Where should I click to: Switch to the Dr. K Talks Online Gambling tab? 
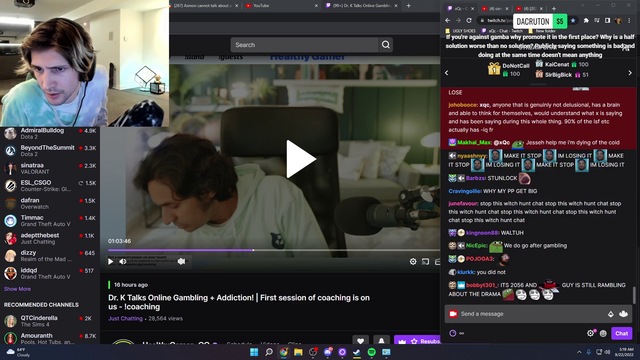point(362,6)
